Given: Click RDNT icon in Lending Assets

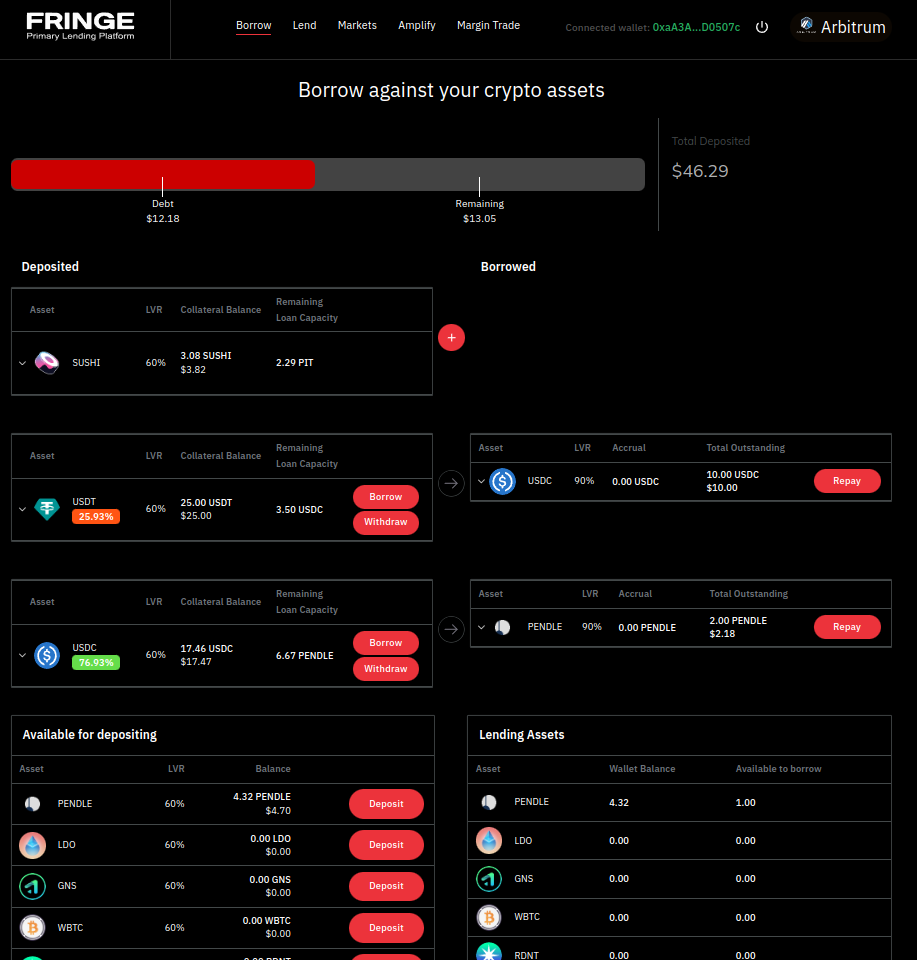Looking at the screenshot, I should click(x=488, y=951).
